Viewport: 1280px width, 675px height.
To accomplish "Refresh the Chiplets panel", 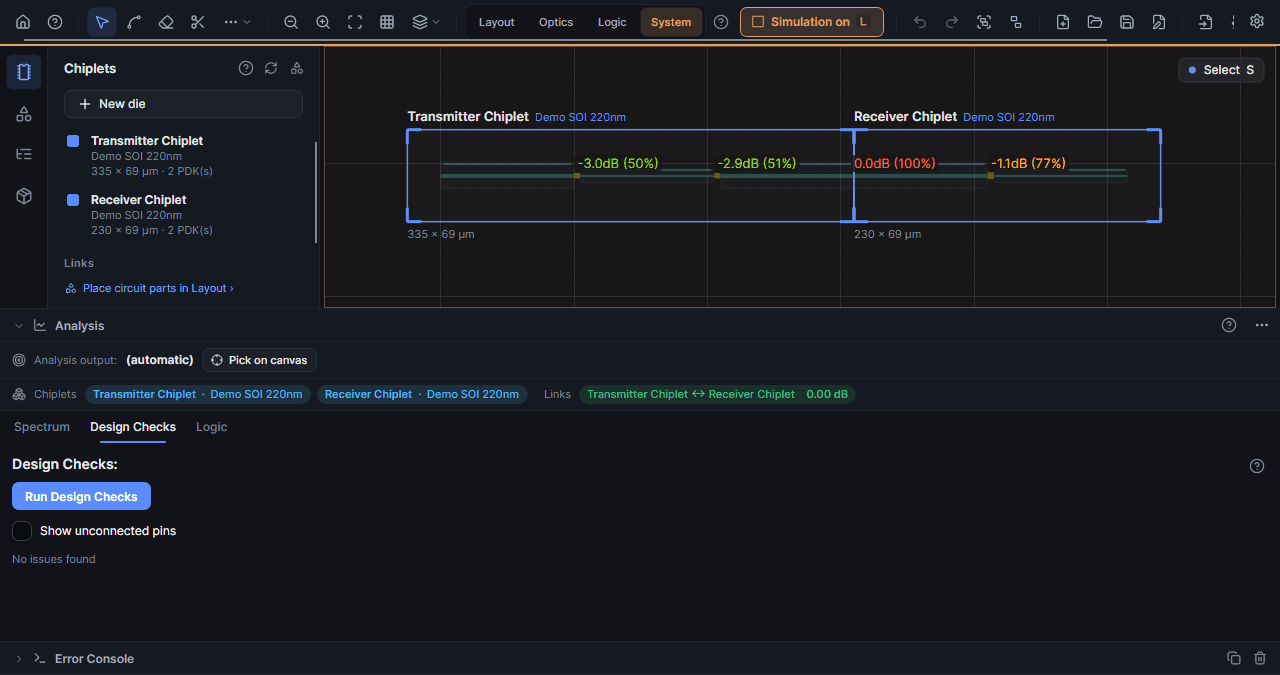I will click(x=271, y=68).
